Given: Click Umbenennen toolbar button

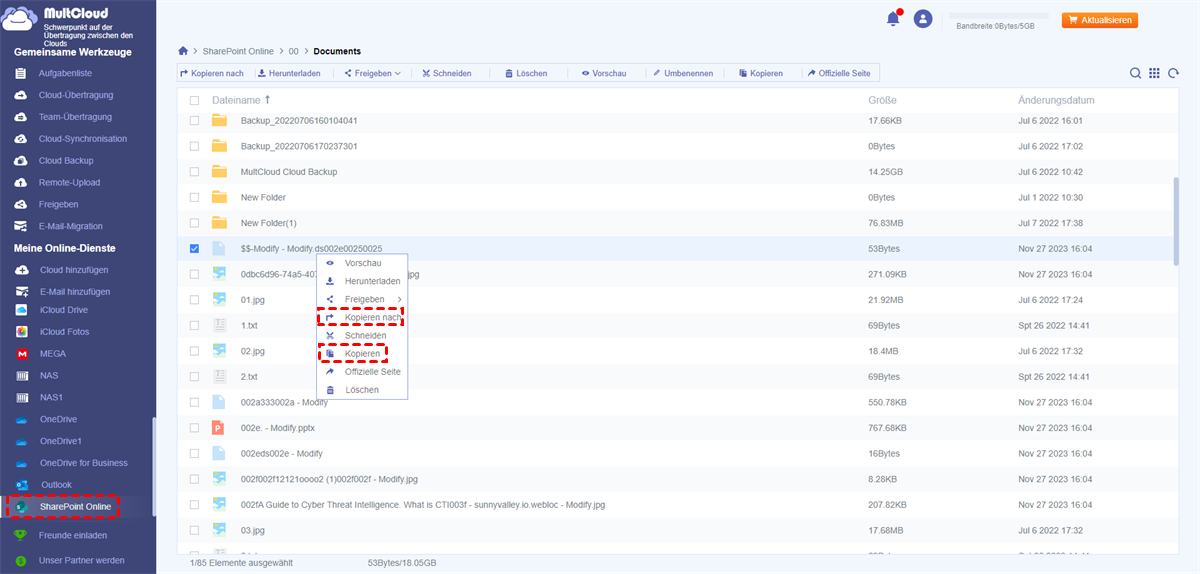Looking at the screenshot, I should pos(683,73).
